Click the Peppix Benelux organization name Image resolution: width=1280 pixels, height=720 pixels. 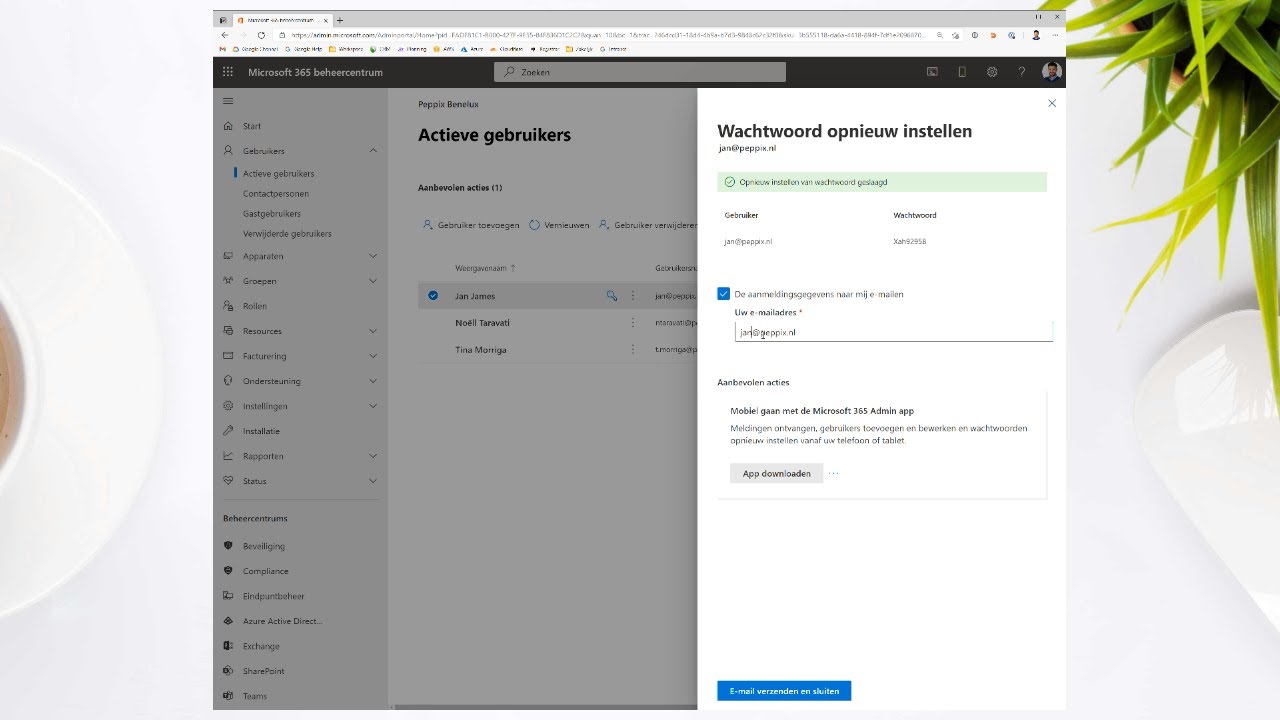448,104
